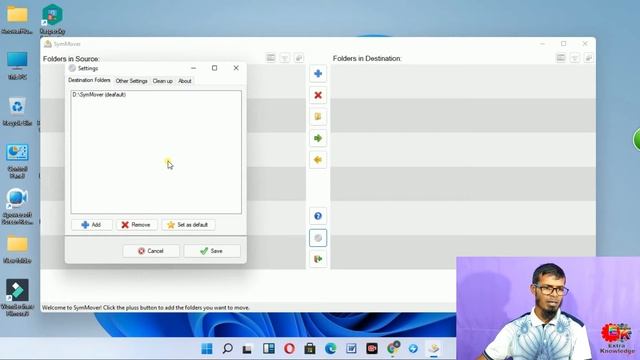Viewport: 640px width, 360px height.
Task: Click the green right arrow move-to-destination icon
Action: 318,138
